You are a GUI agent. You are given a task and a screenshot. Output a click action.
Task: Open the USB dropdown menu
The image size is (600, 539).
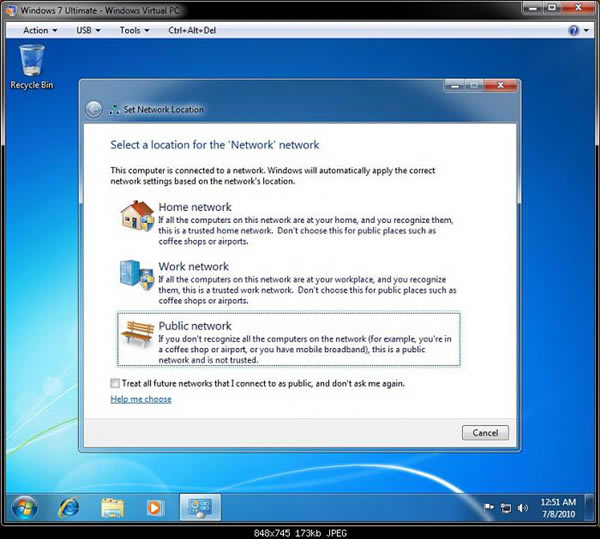coord(87,30)
